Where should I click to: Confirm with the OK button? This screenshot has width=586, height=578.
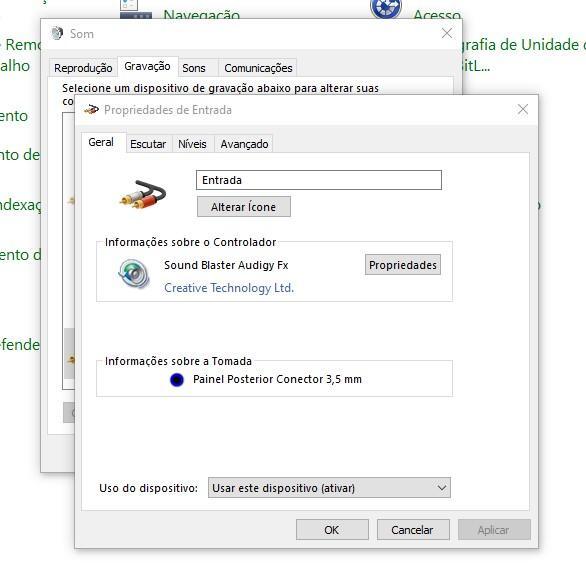point(332,529)
